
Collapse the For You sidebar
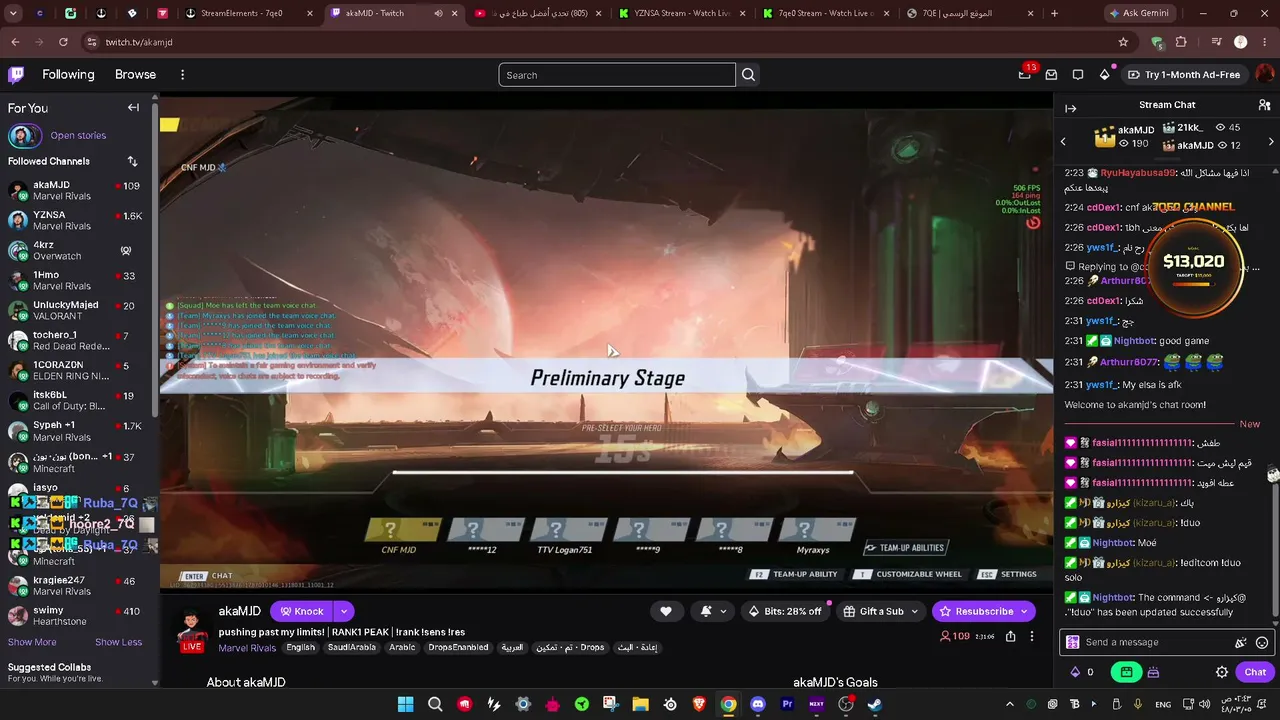(x=133, y=108)
